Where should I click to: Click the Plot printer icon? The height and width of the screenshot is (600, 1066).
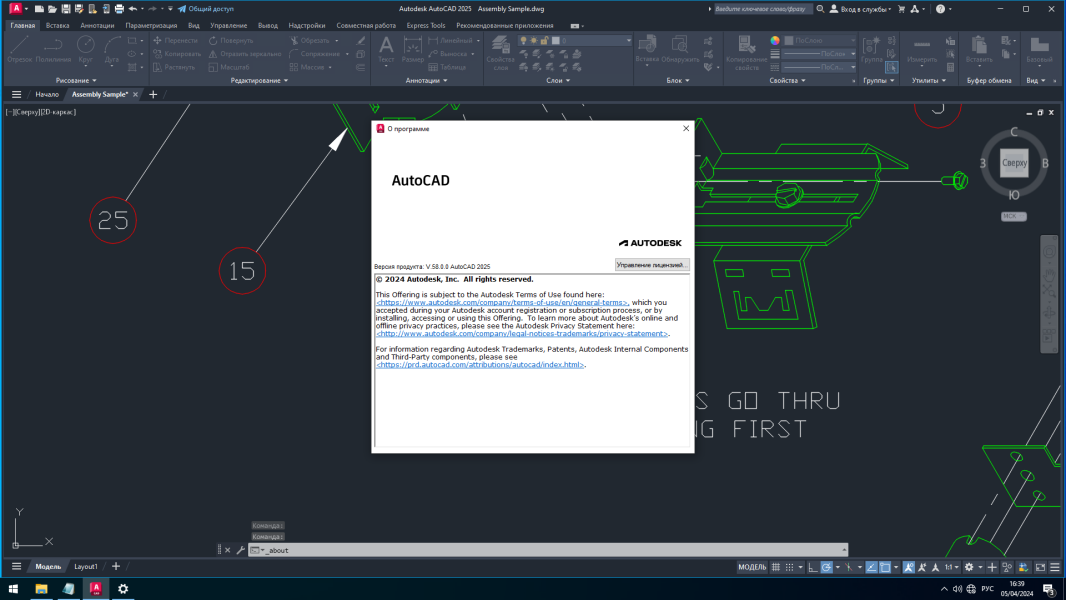pos(119,9)
